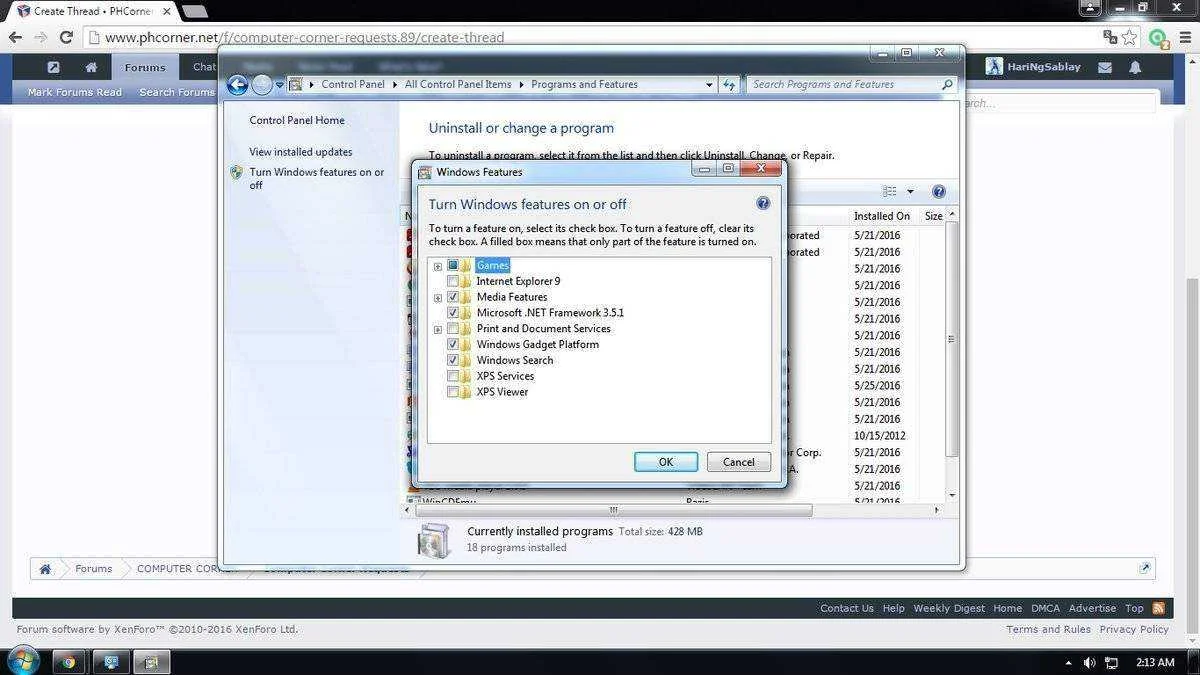The width and height of the screenshot is (1200, 675).
Task: Click the help icon in Windows Features dialog
Action: 763,203
